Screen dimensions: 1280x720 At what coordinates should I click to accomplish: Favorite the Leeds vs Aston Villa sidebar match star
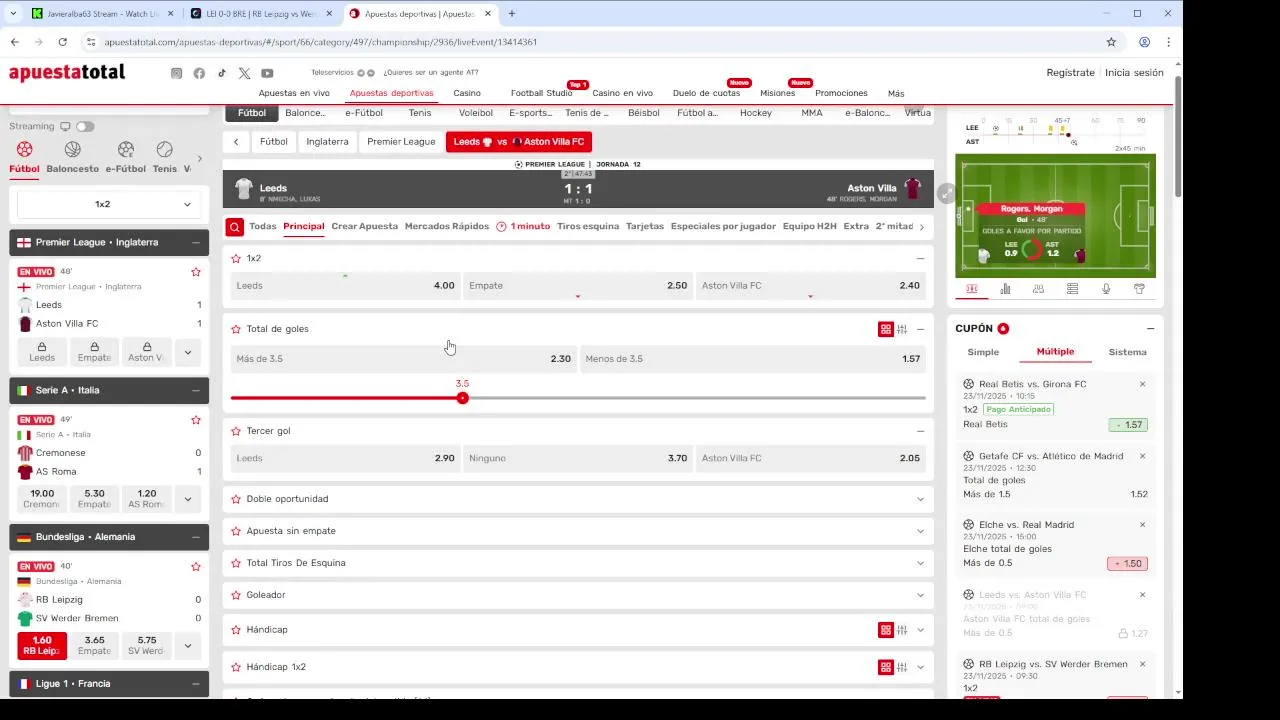tap(196, 272)
